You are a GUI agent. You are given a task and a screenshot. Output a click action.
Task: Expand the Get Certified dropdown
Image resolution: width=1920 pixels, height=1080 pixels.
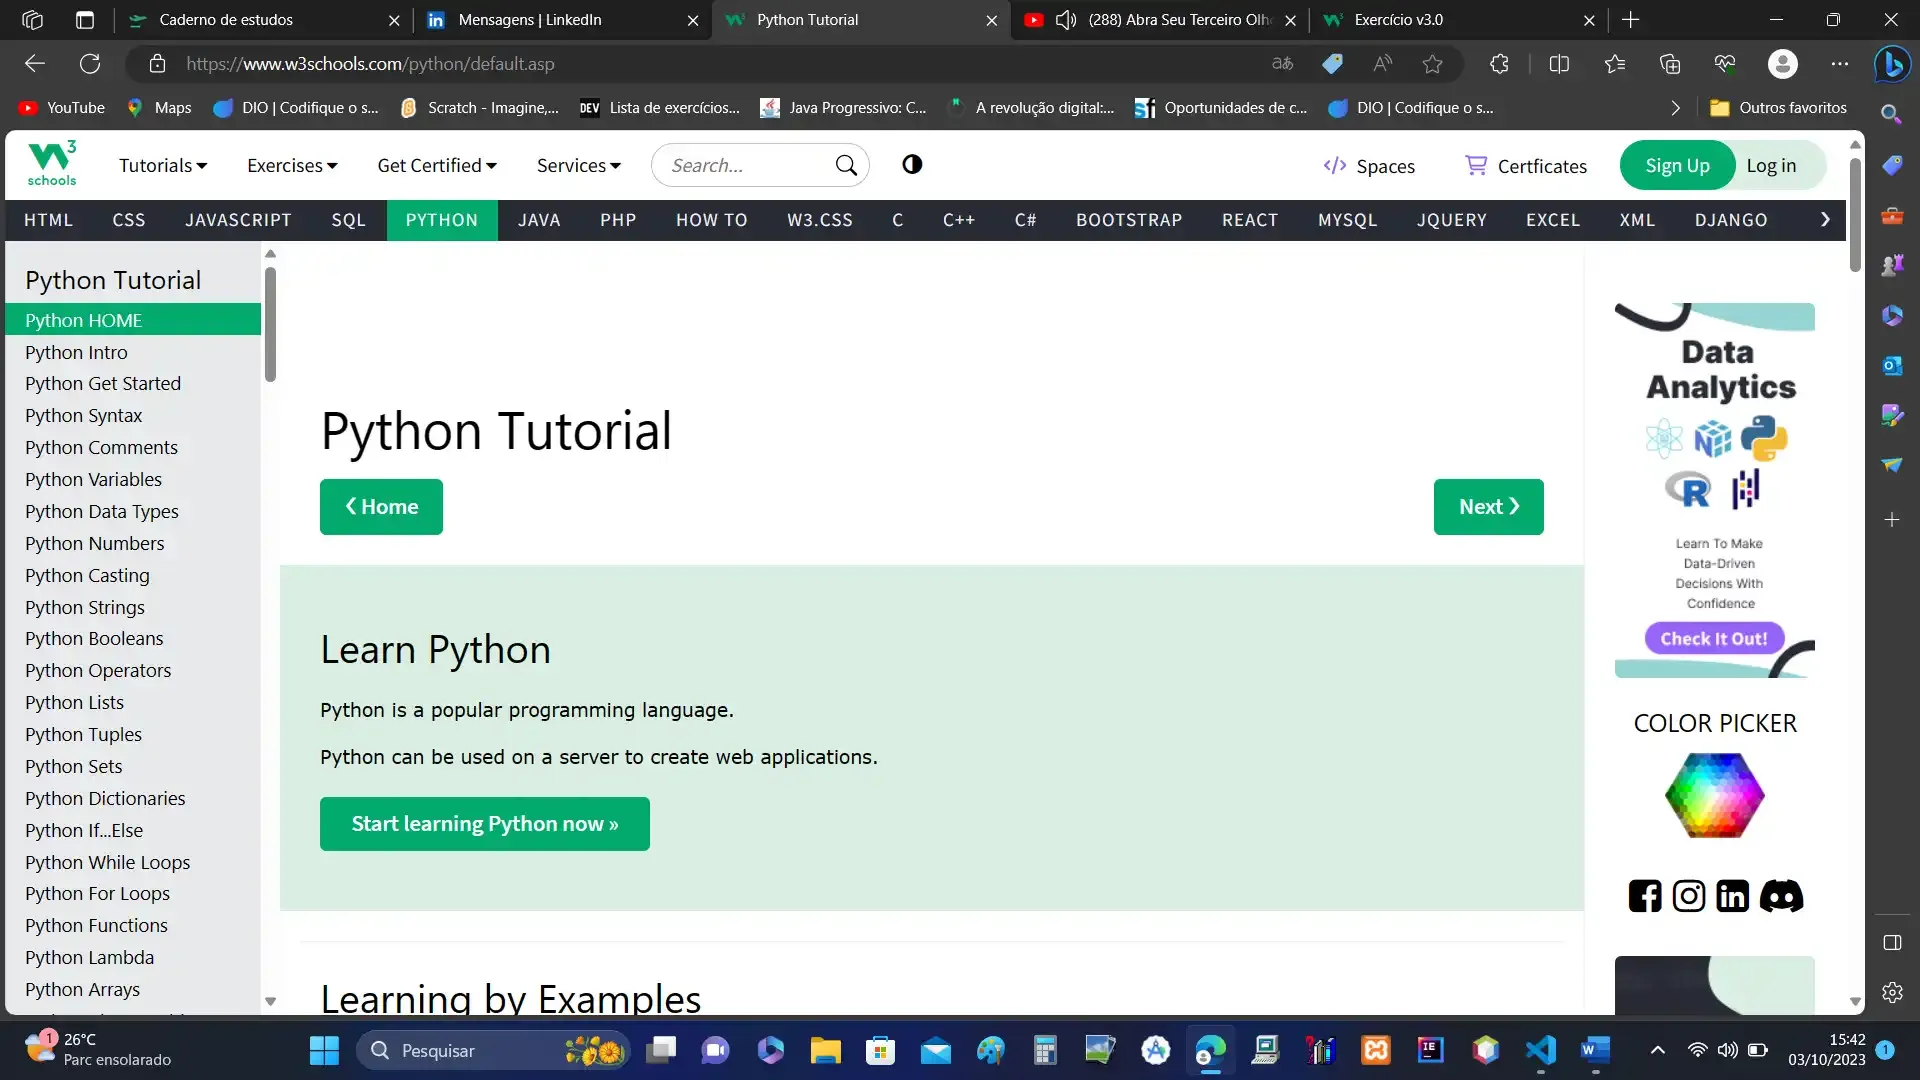pos(437,166)
